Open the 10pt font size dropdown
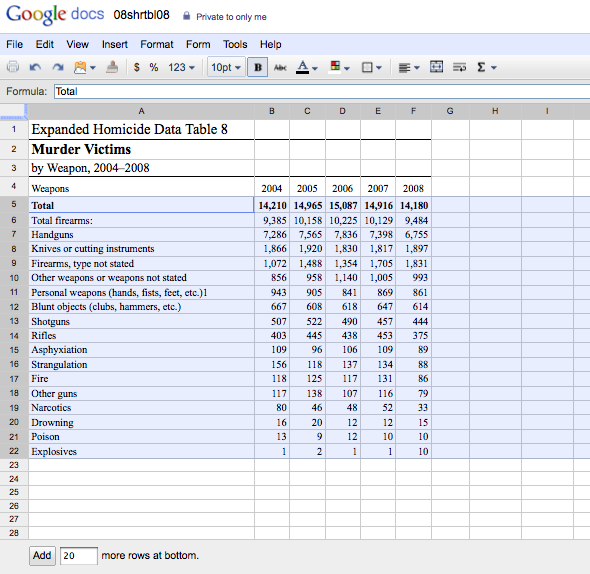The height and width of the screenshot is (574, 590). (x=226, y=67)
